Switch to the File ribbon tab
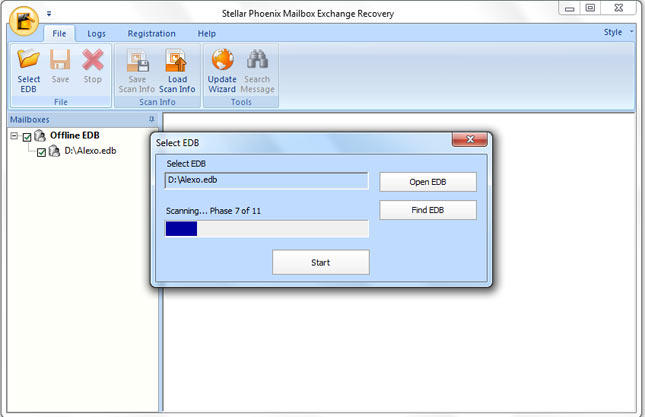Viewport: 645px width, 417px height. pyautogui.click(x=59, y=34)
